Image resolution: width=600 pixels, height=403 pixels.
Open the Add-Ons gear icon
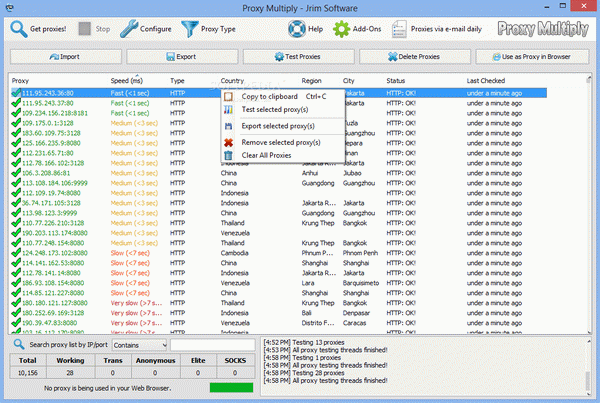pyautogui.click(x=341, y=29)
